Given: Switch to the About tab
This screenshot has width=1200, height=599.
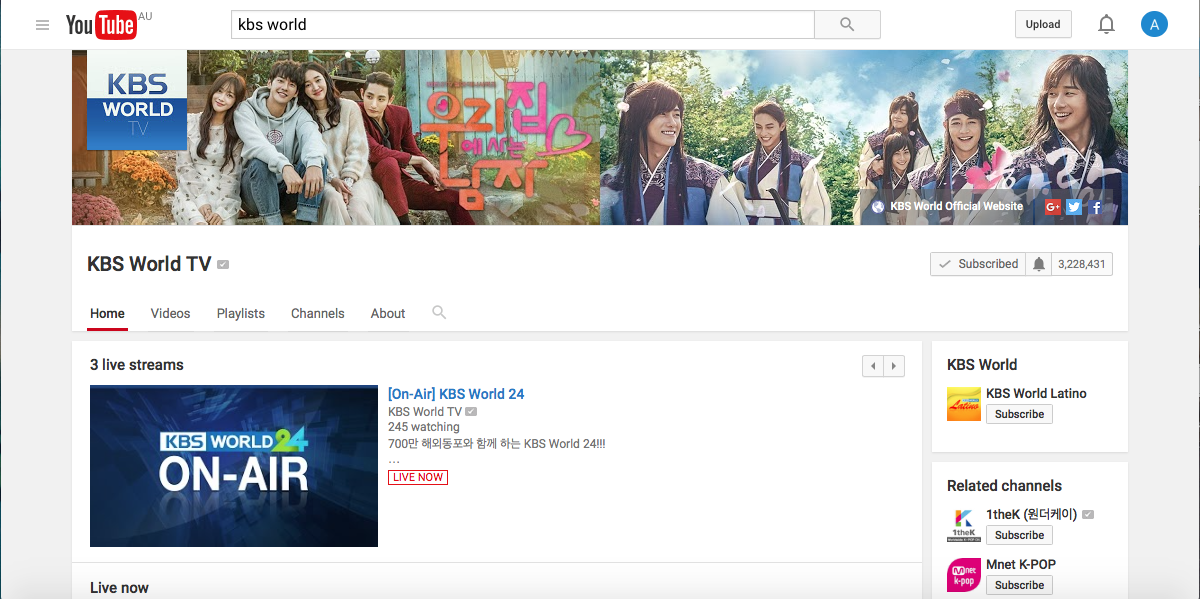Looking at the screenshot, I should [x=388, y=313].
